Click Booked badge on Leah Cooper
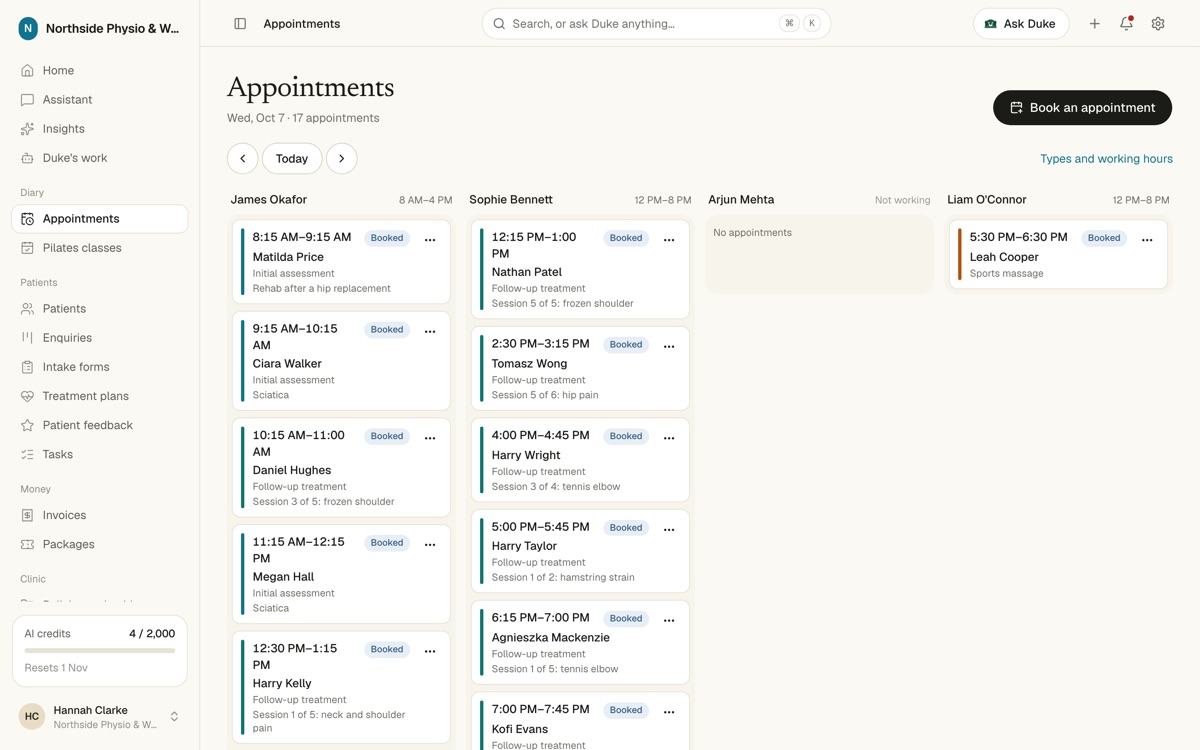 [1104, 238]
